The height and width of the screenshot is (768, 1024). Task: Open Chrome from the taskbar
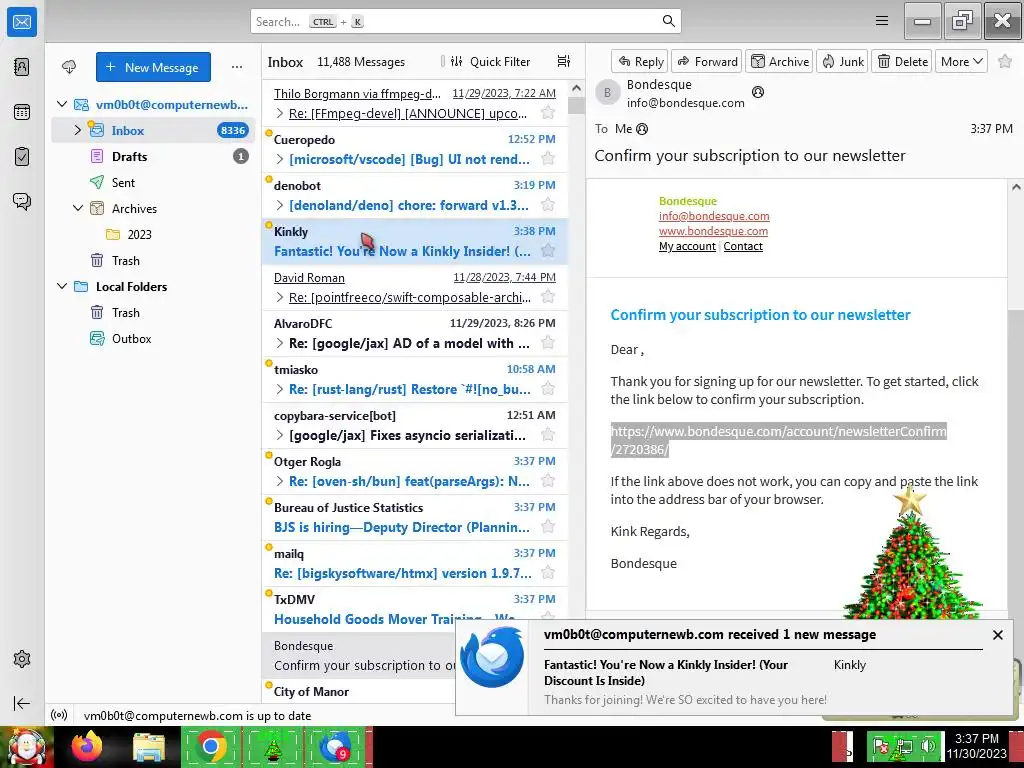210,746
